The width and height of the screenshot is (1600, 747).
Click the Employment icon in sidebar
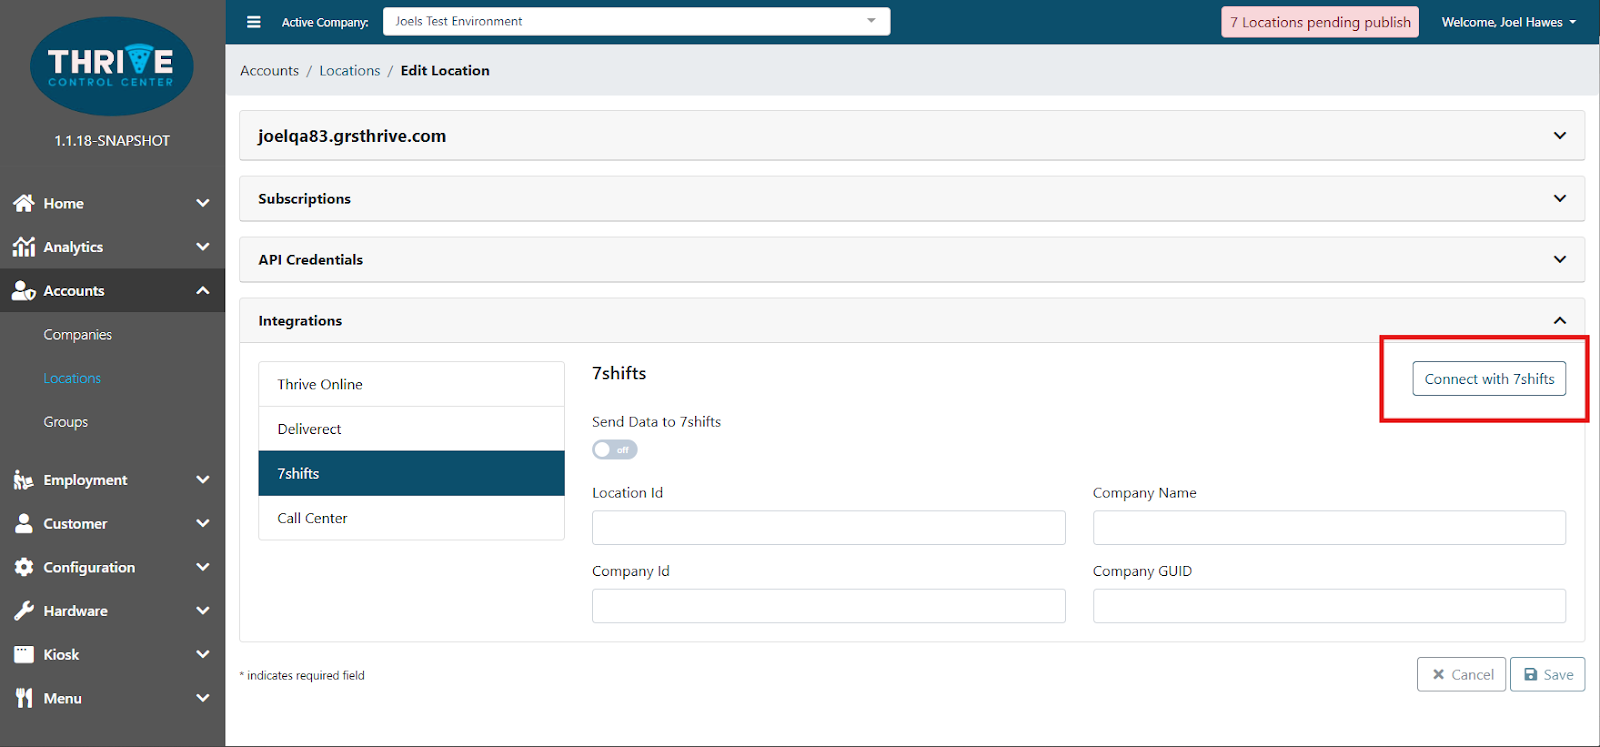(24, 480)
